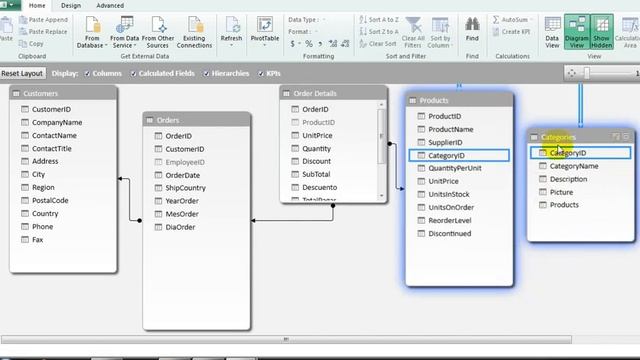Open Existing Connections dialog
640x360 pixels.
tap(194, 32)
